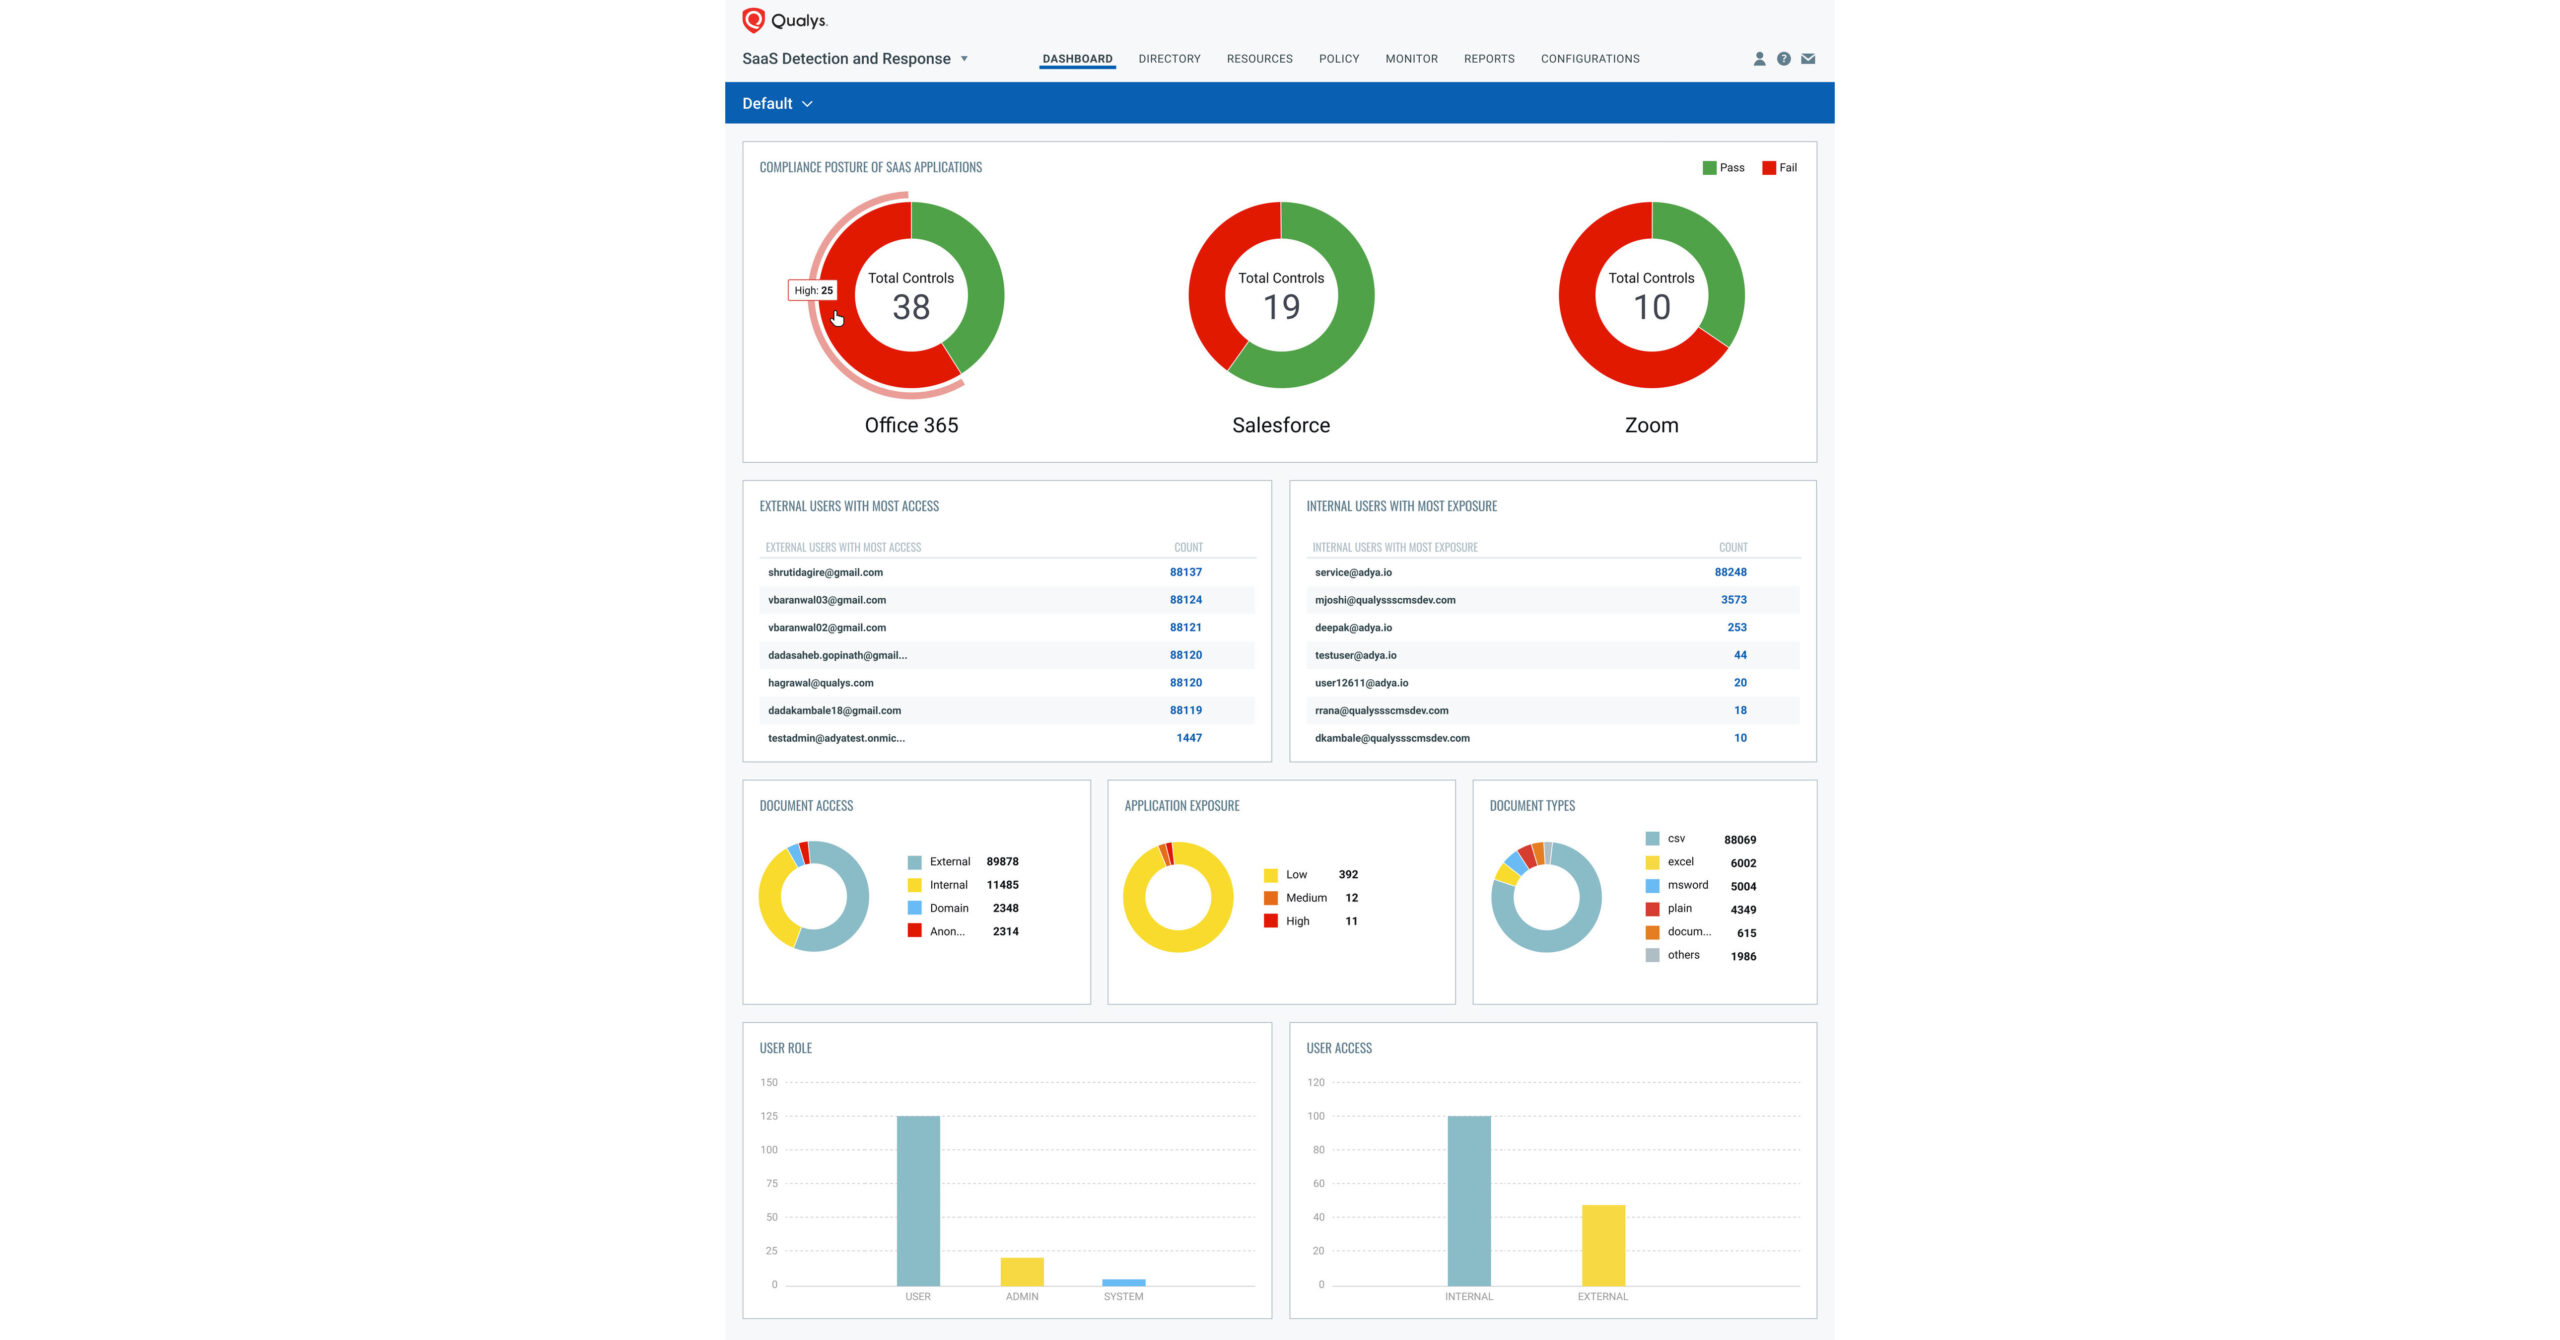Click Internal legend swatch in Document Access
2560x1340 pixels.
(x=914, y=885)
